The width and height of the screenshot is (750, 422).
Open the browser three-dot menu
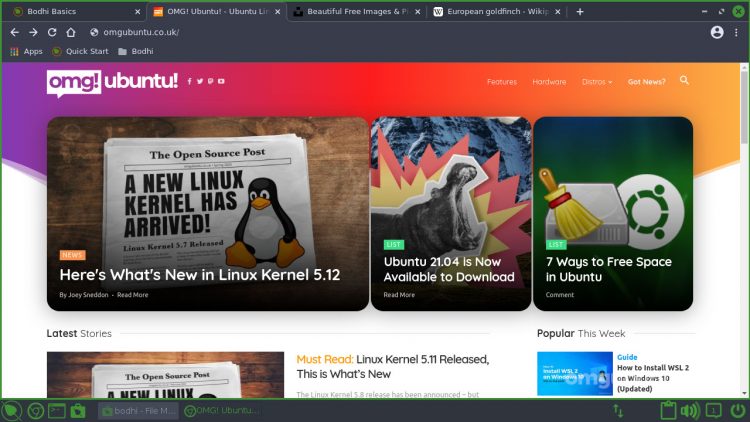coord(736,32)
